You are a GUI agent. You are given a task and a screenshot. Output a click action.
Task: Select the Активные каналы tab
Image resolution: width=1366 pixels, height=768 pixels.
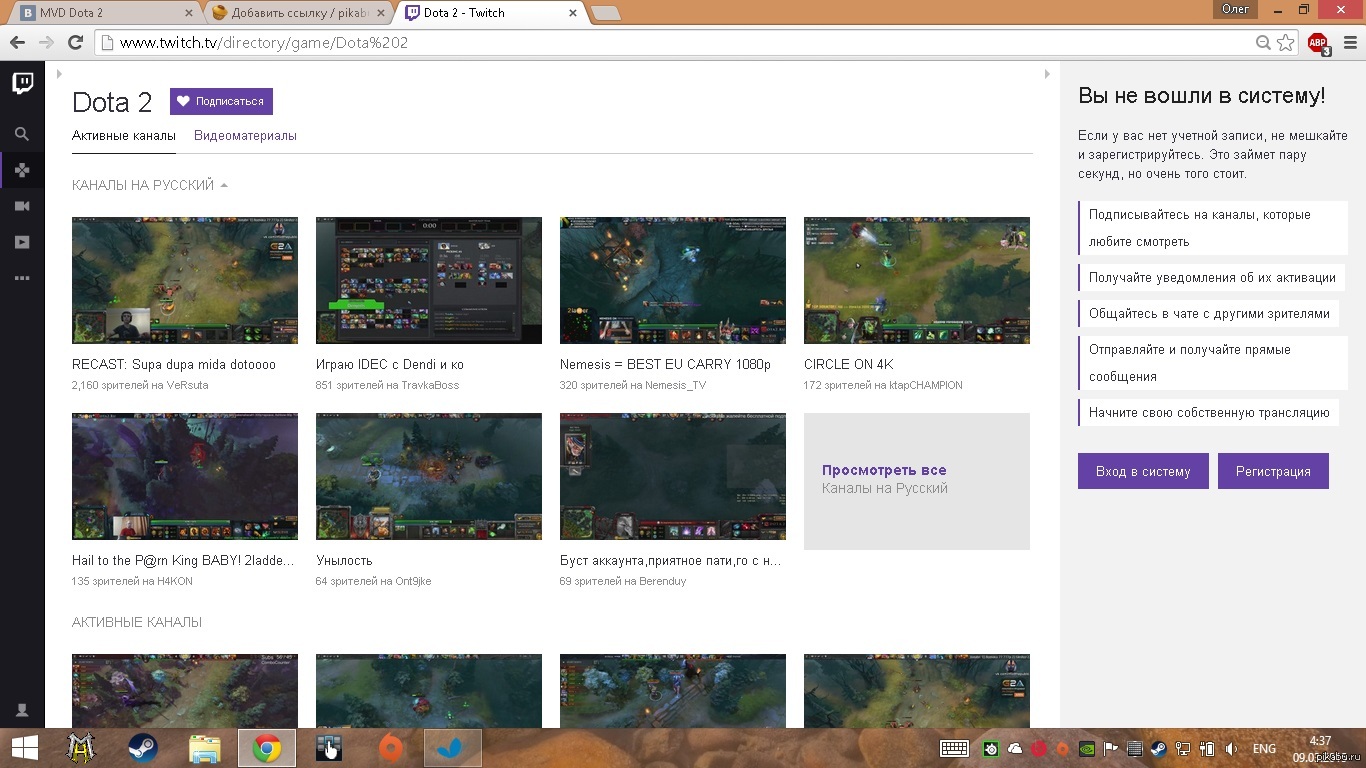124,135
